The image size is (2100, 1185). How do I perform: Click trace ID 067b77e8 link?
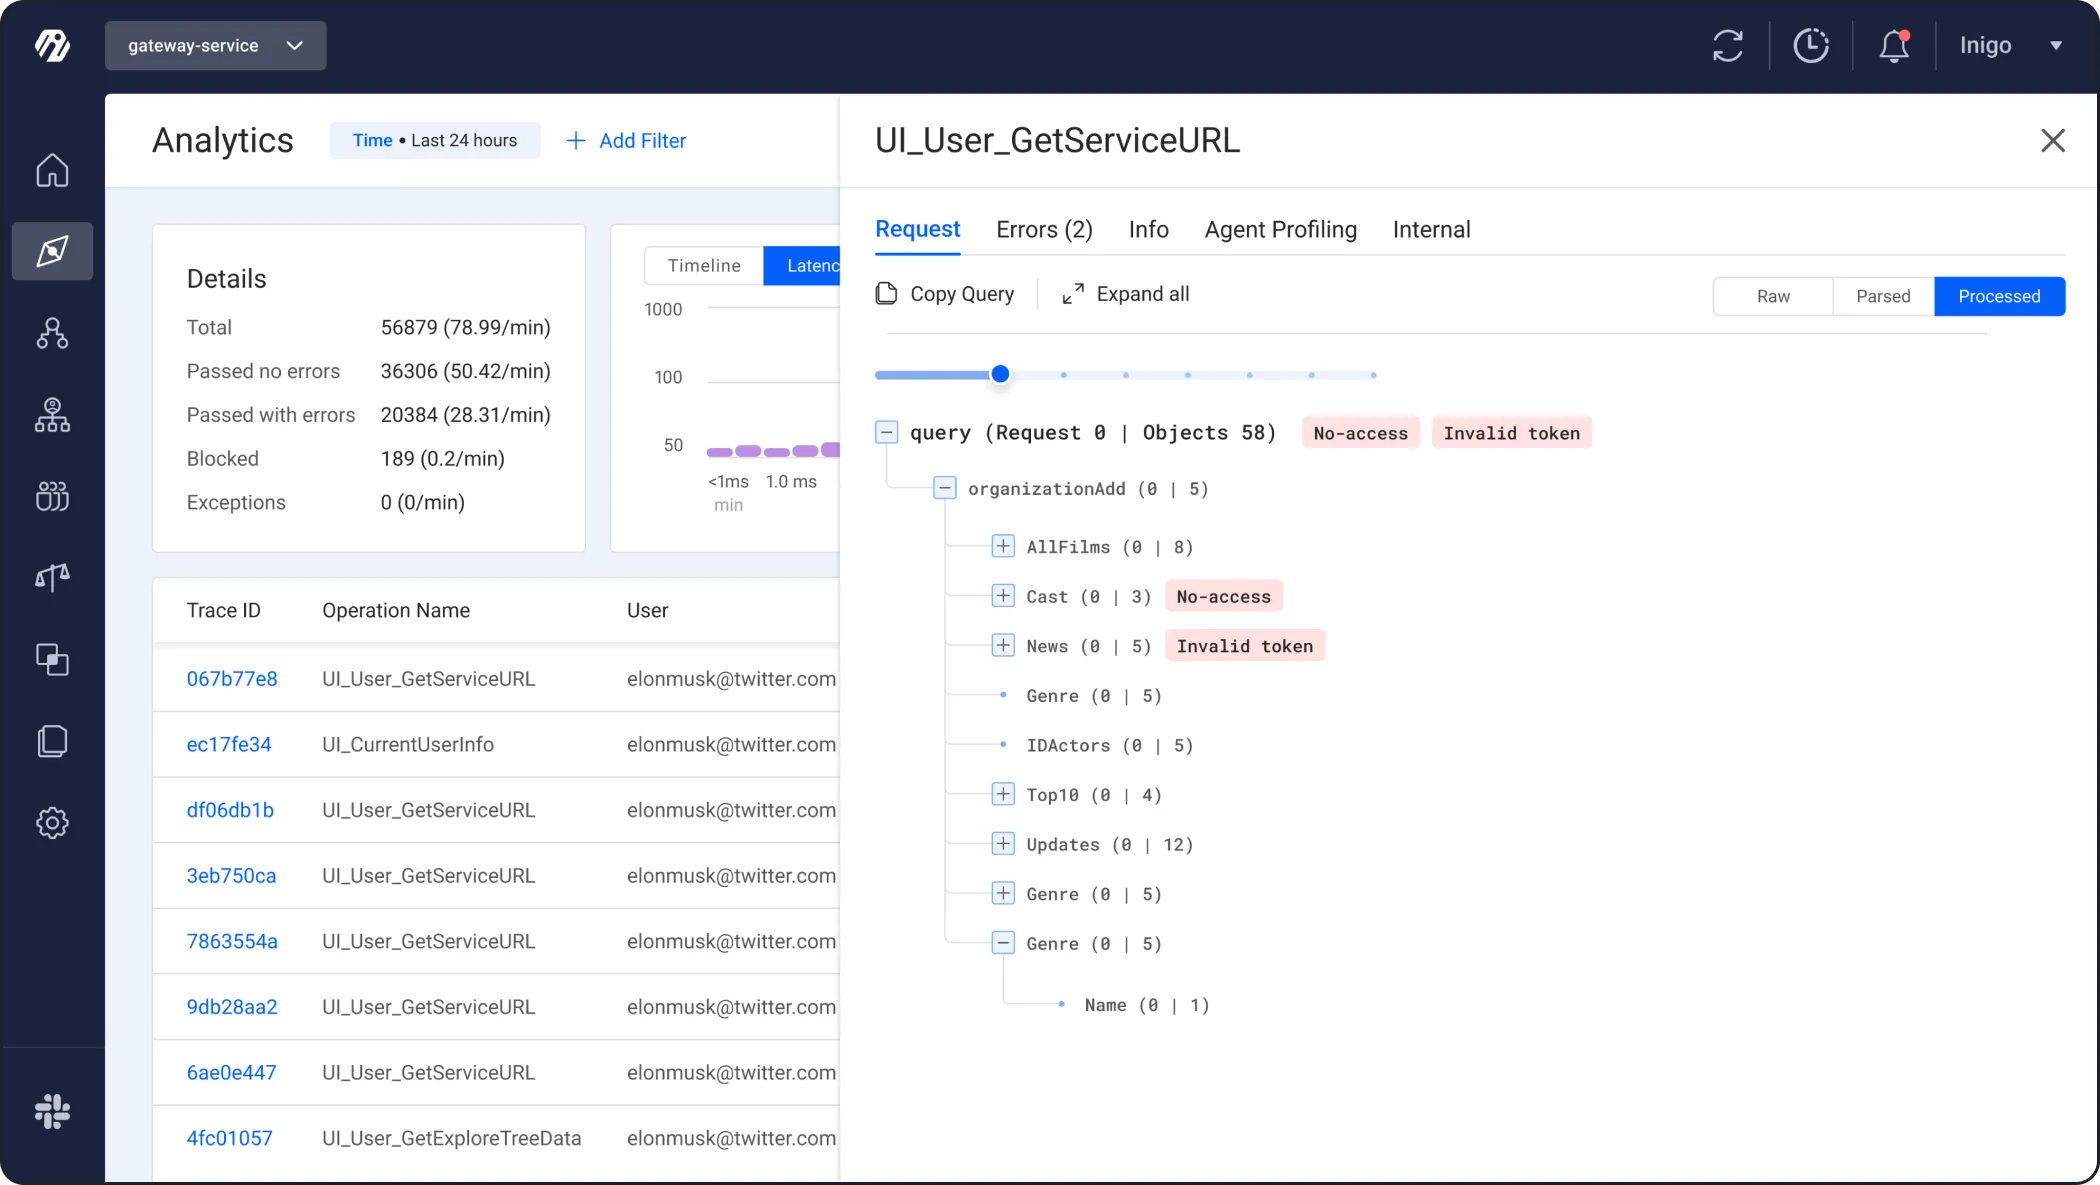point(231,678)
